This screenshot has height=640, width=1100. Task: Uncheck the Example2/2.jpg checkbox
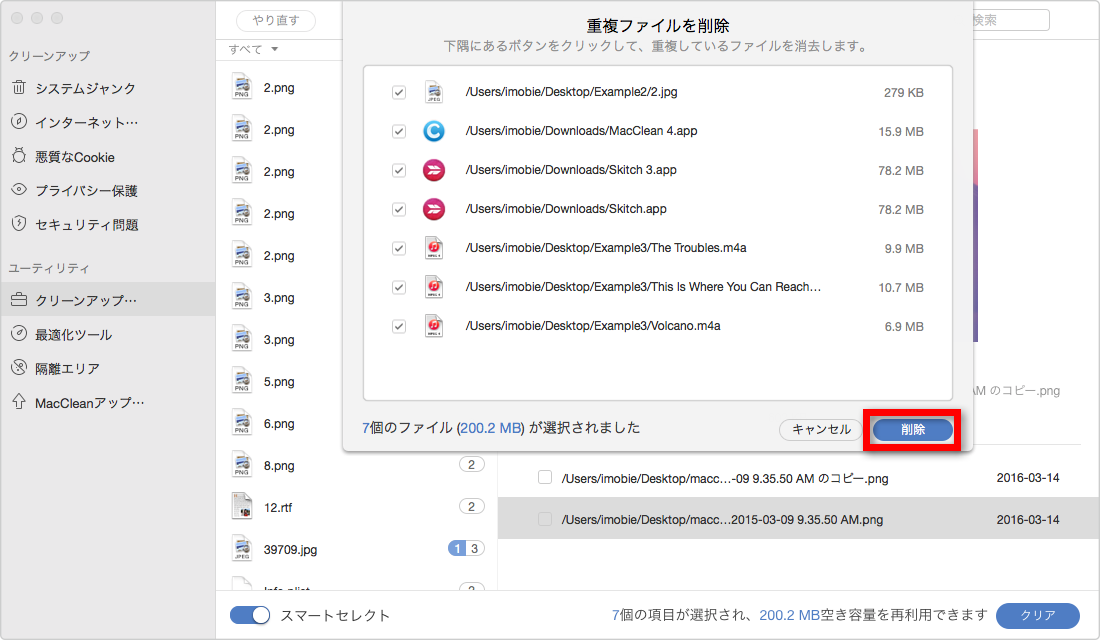398,92
